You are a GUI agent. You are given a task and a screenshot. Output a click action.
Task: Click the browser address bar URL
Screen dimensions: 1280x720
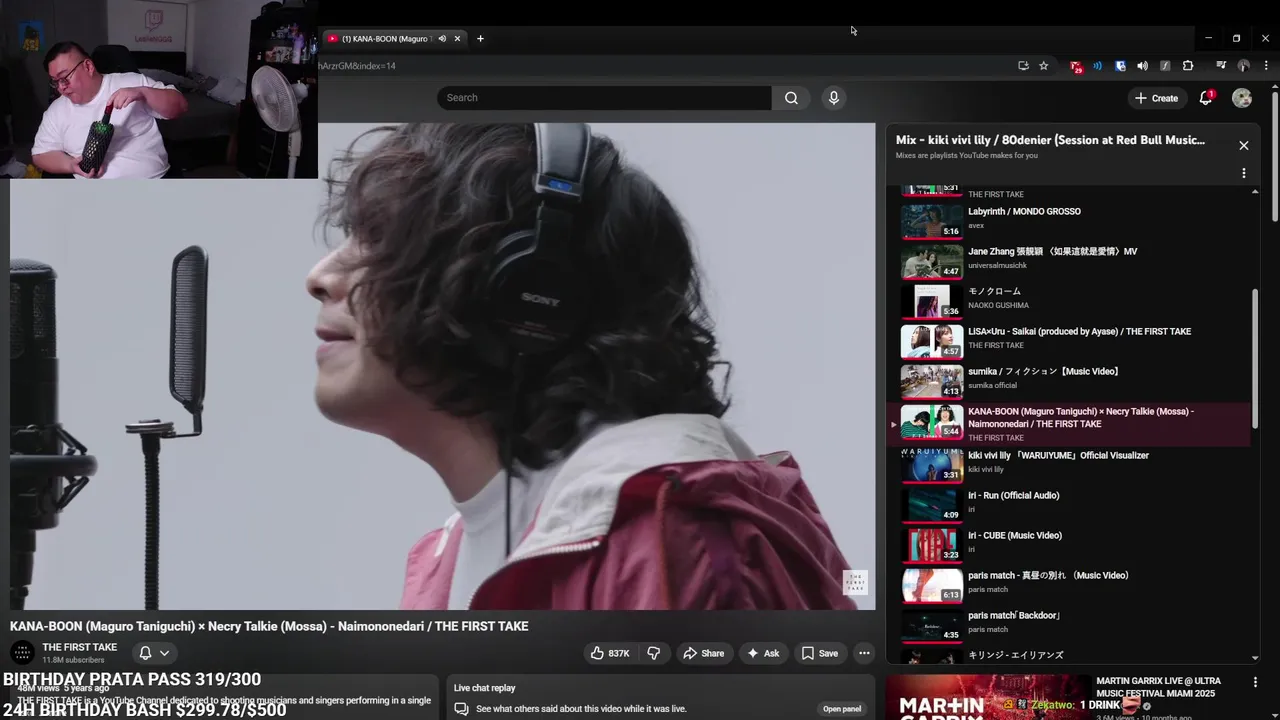[357, 66]
